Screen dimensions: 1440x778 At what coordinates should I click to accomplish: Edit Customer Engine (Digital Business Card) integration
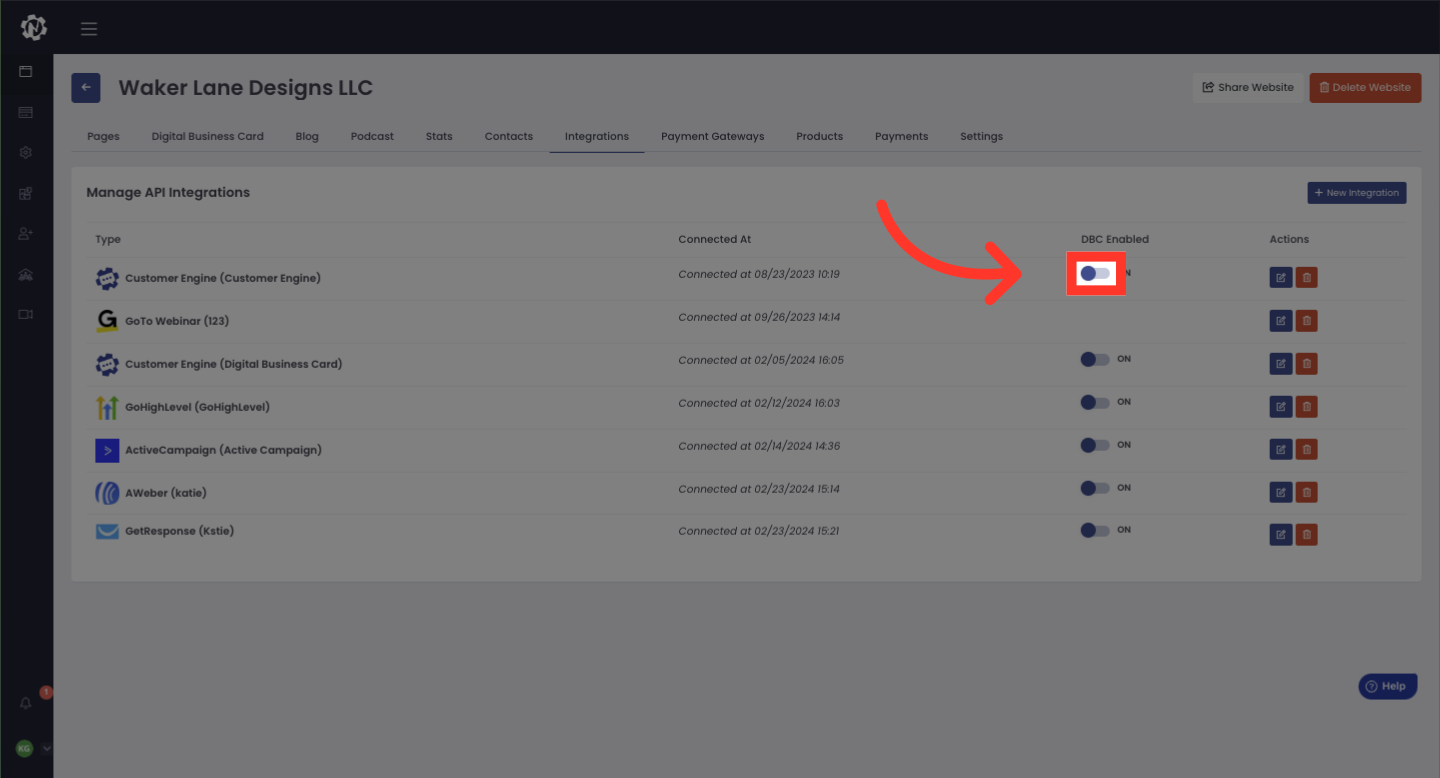click(1281, 364)
